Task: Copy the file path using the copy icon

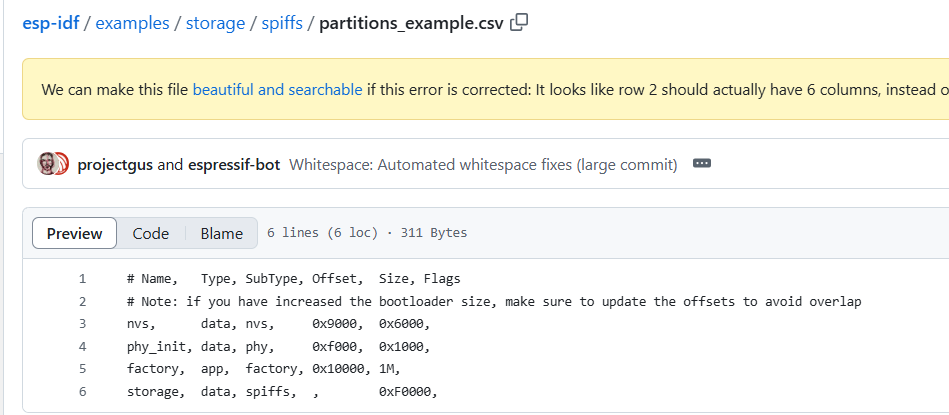Action: [519, 23]
